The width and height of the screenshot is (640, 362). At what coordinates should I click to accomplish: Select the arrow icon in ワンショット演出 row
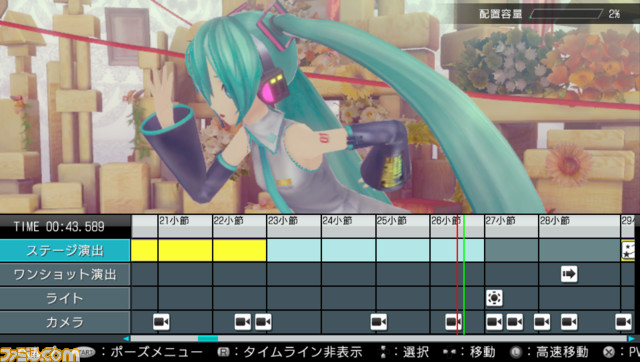[x=569, y=274]
